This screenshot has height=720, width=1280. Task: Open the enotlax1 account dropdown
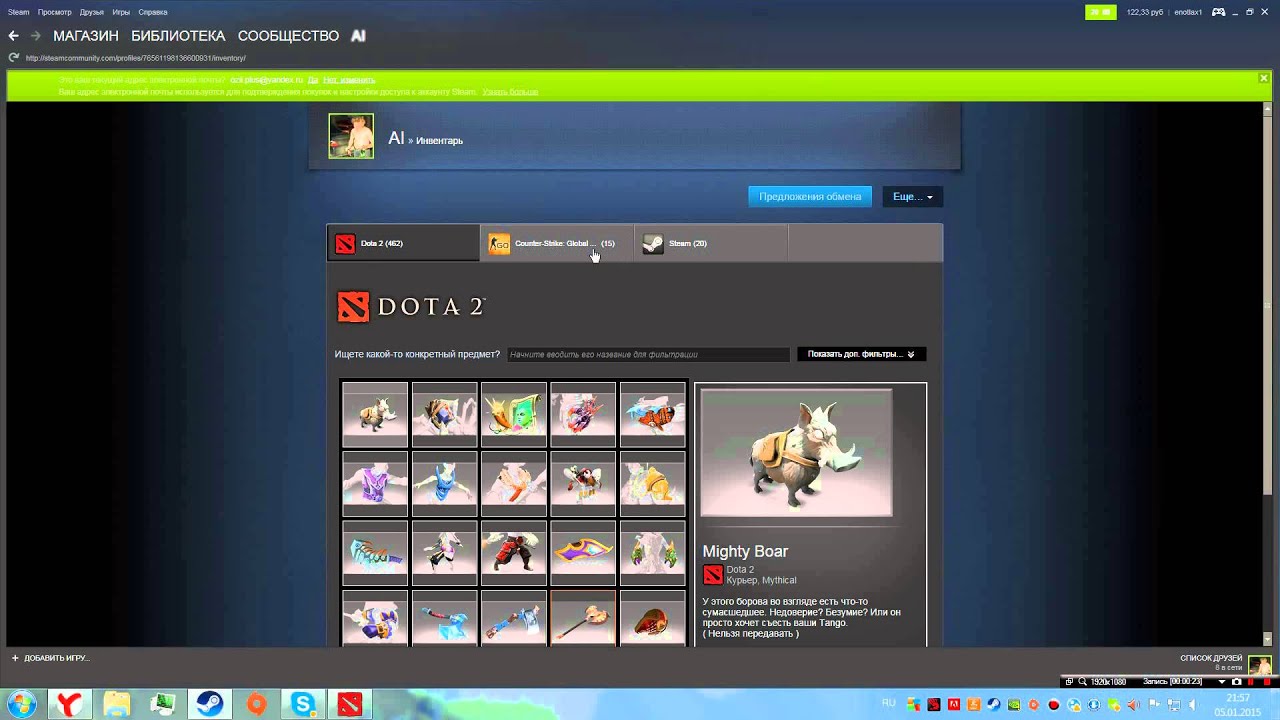pyautogui.click(x=1188, y=12)
